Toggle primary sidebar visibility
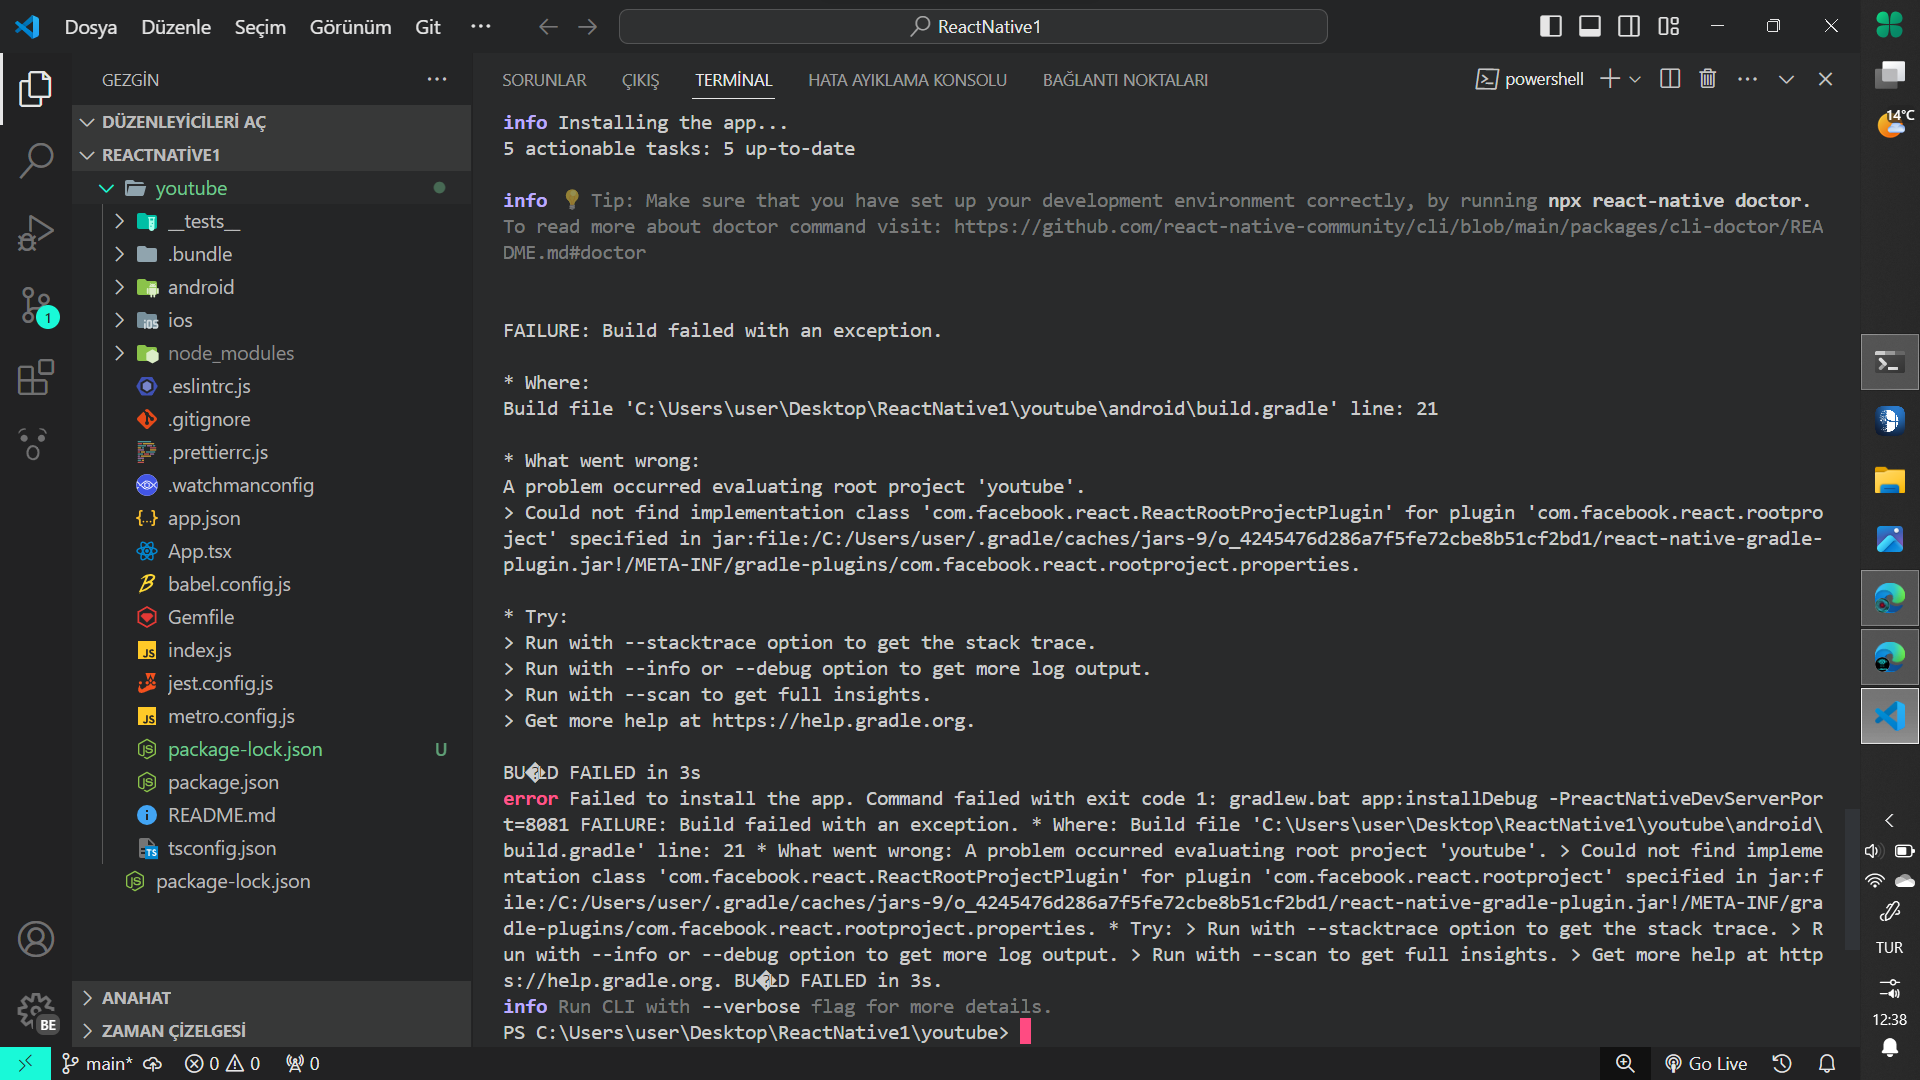The height and width of the screenshot is (1080, 1920). [1551, 27]
